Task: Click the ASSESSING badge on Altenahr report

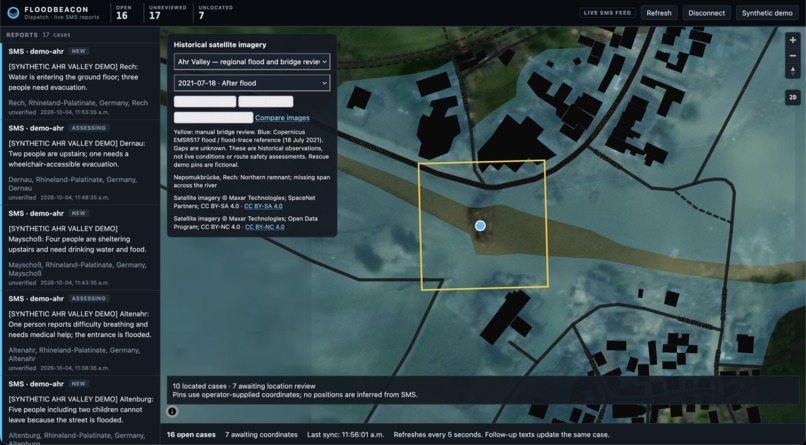Action: 89,299
